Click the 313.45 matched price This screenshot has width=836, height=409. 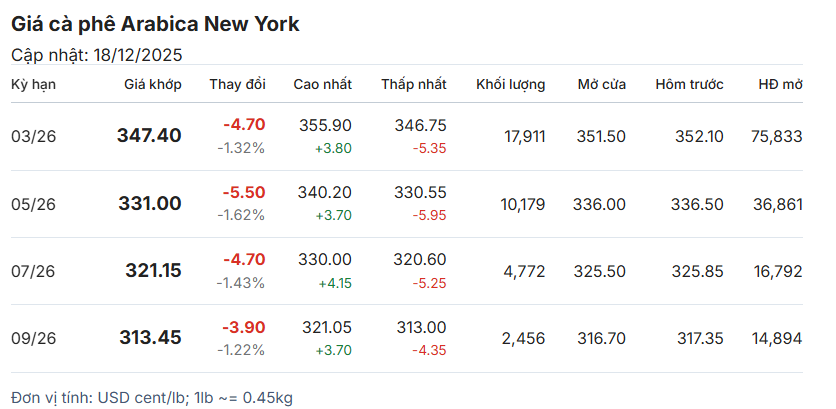tap(150, 338)
